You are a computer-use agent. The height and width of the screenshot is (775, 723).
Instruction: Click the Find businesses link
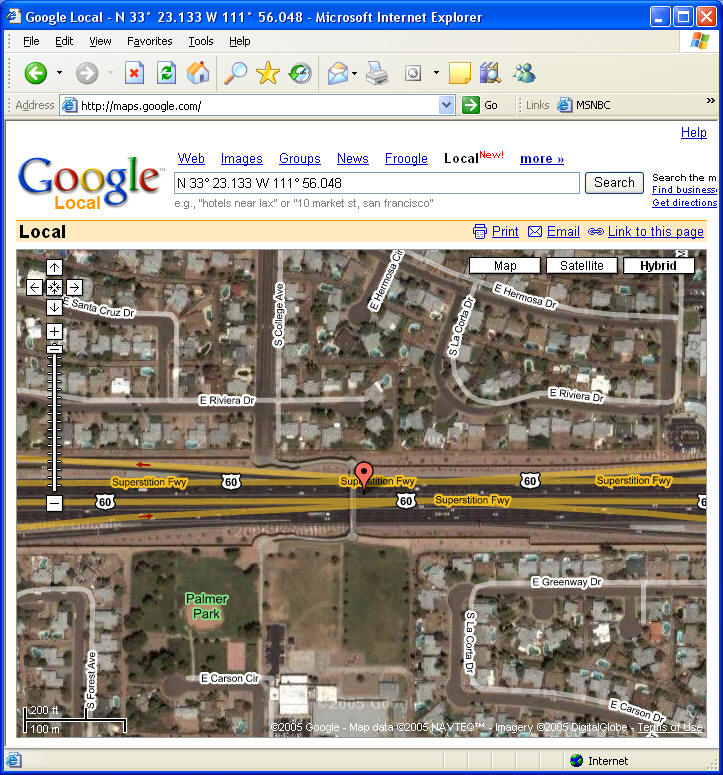684,190
